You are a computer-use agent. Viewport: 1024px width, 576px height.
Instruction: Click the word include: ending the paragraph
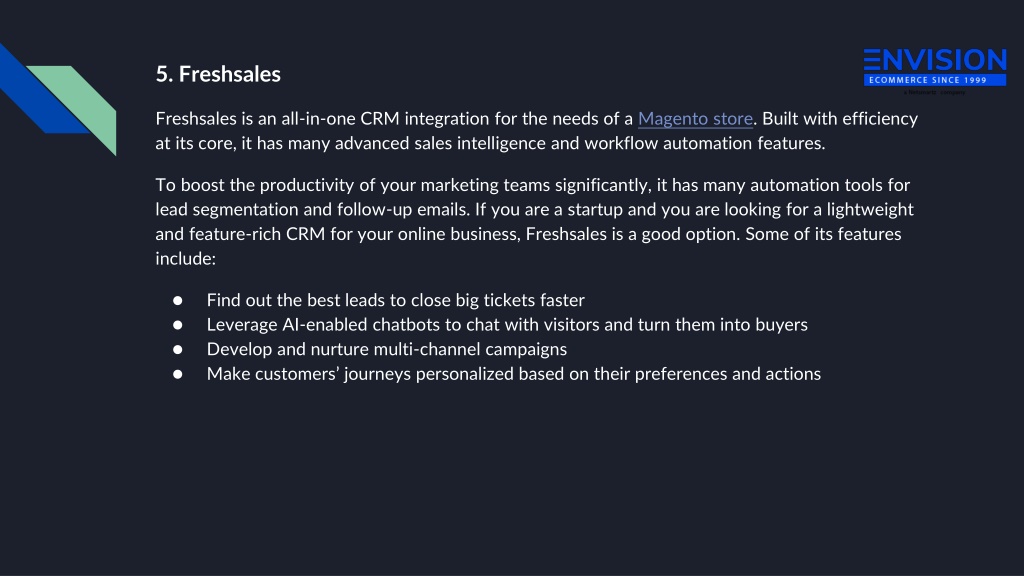(x=185, y=259)
